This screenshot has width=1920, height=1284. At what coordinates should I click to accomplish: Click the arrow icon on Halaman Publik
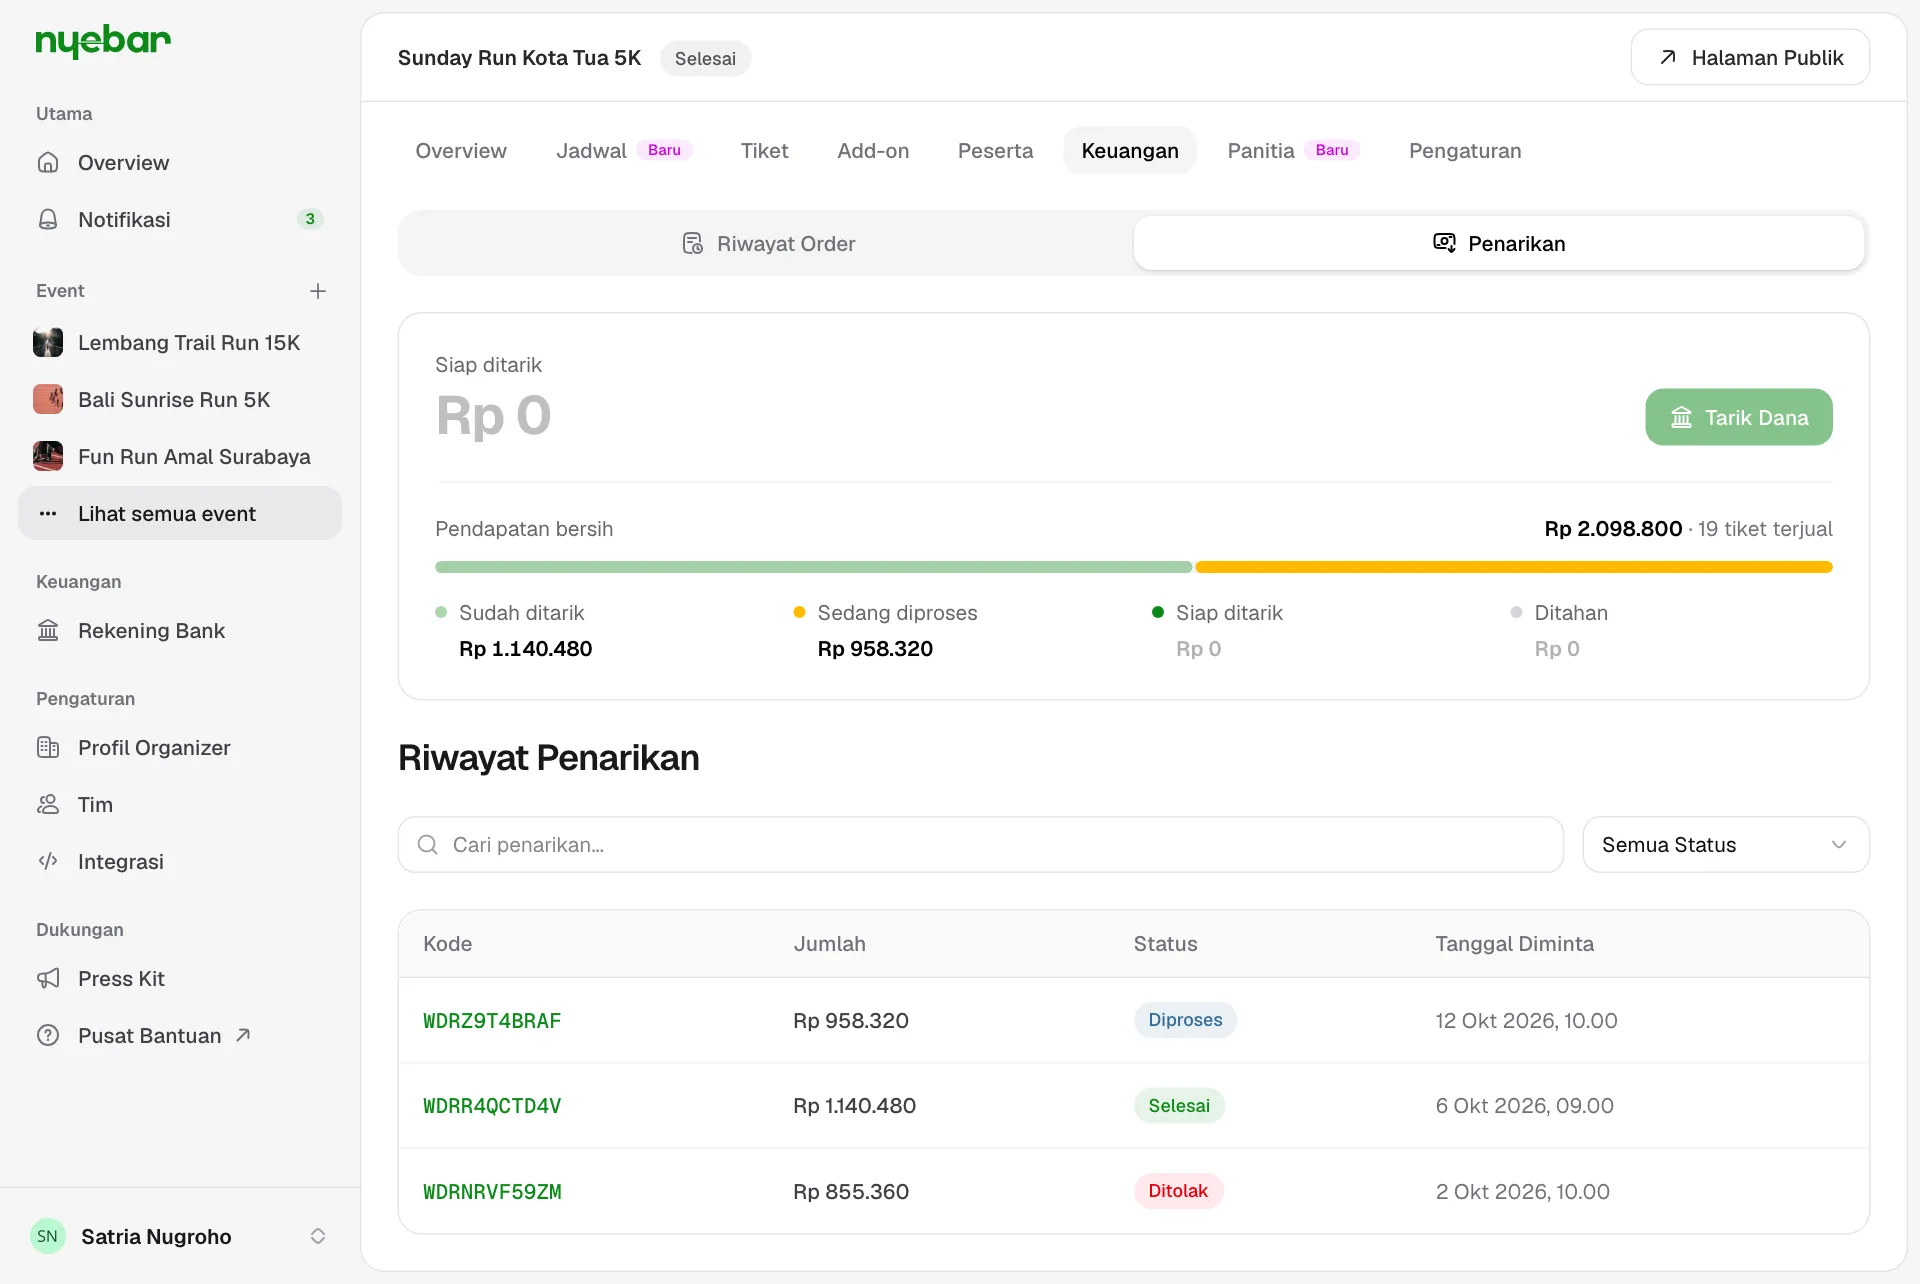tap(1667, 57)
